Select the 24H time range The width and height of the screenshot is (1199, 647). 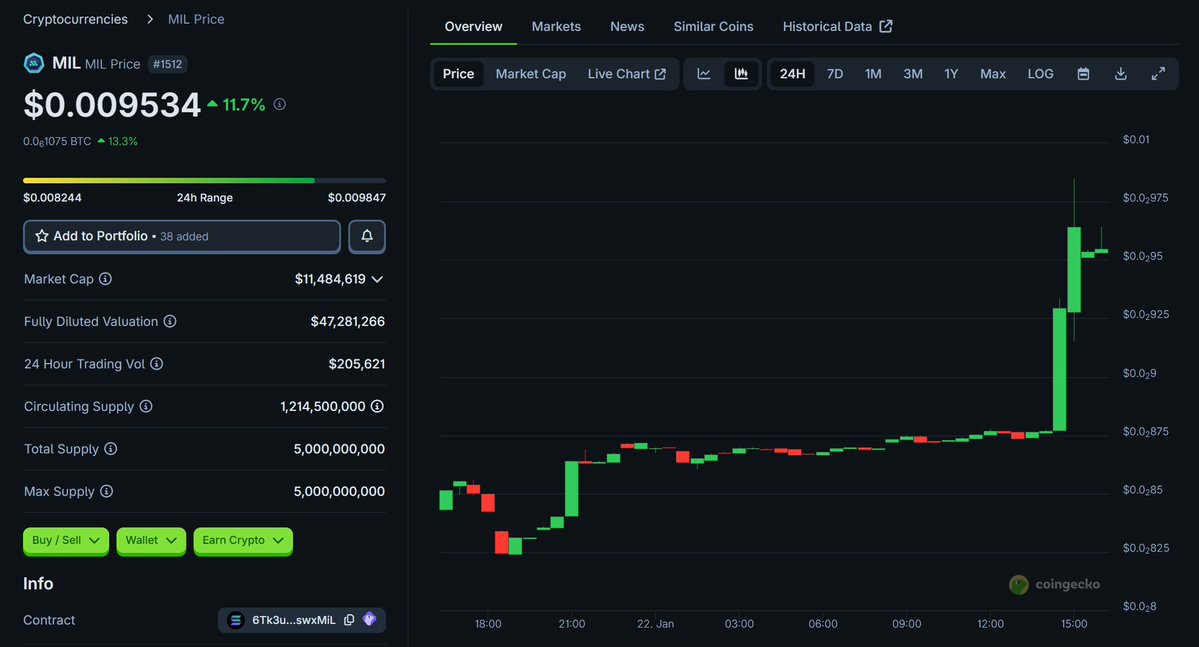pos(792,74)
